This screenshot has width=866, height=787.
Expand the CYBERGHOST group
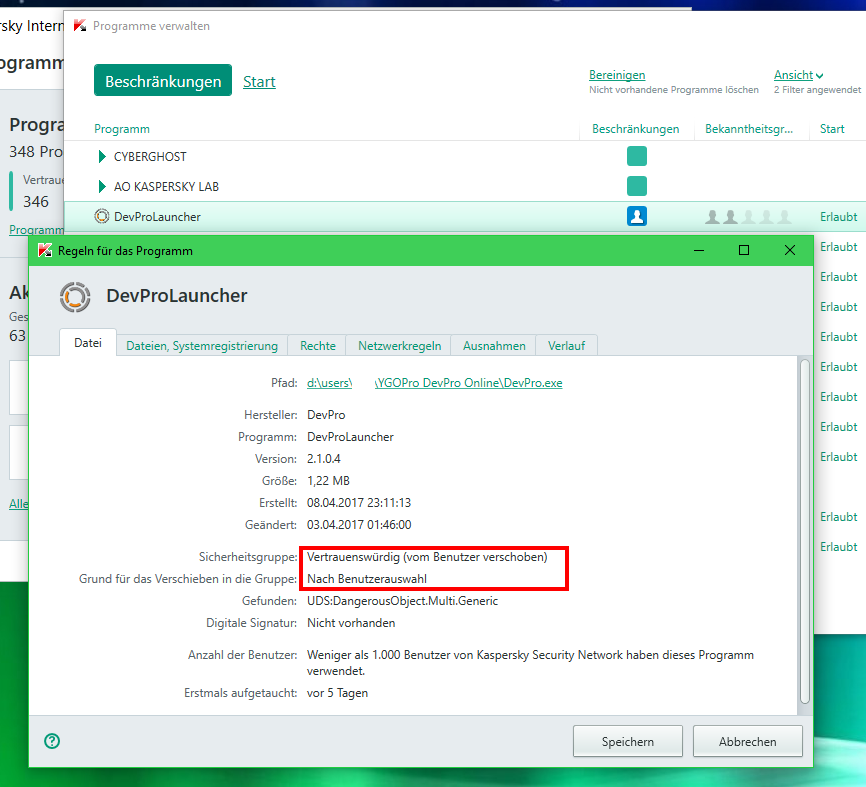102,156
